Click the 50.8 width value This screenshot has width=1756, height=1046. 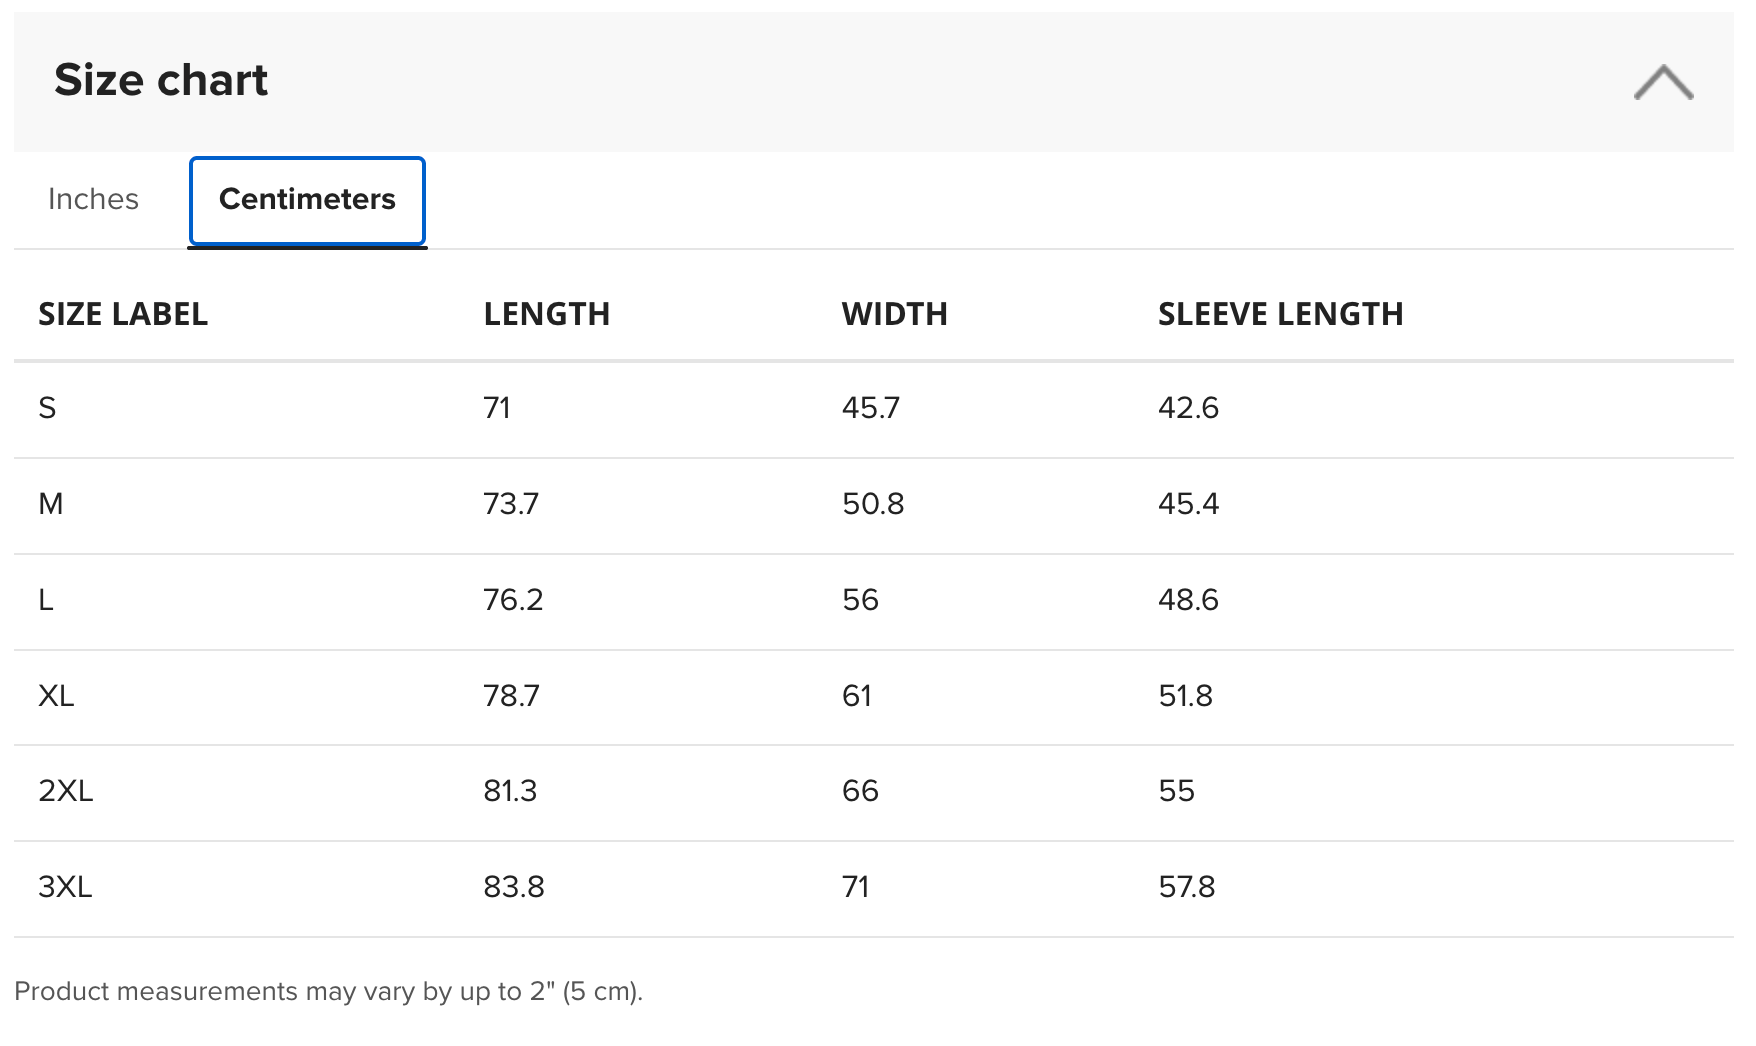coord(873,504)
